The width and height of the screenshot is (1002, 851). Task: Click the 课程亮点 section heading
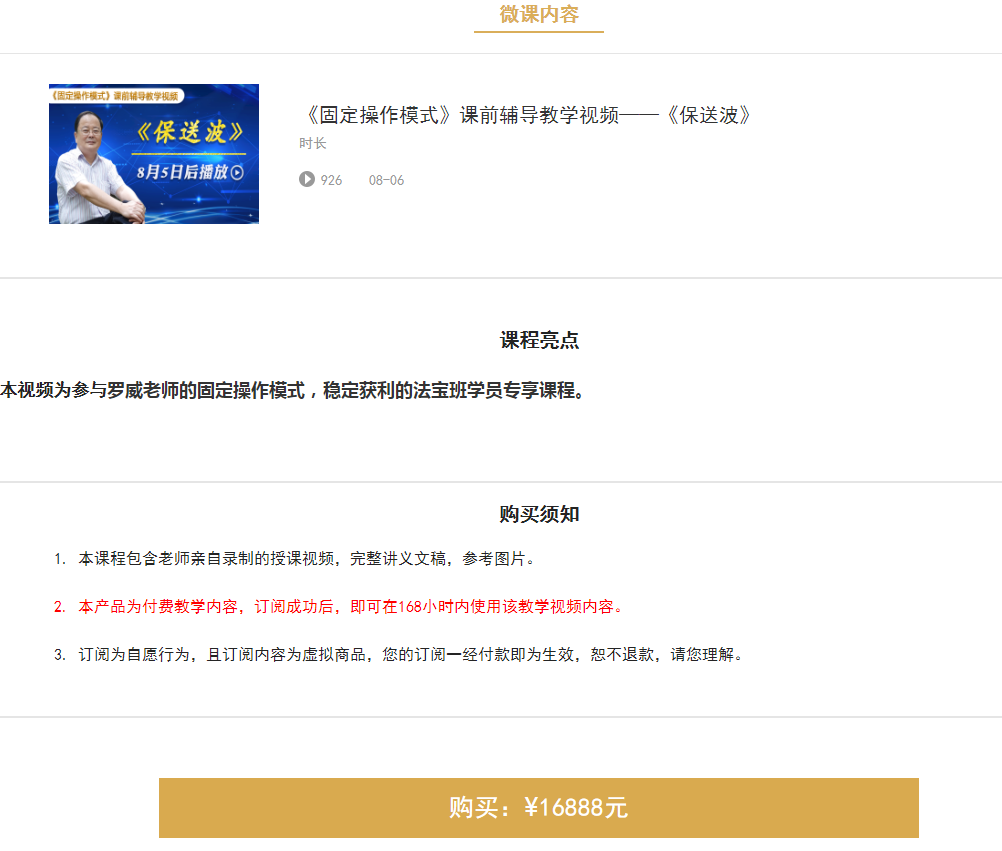point(538,339)
